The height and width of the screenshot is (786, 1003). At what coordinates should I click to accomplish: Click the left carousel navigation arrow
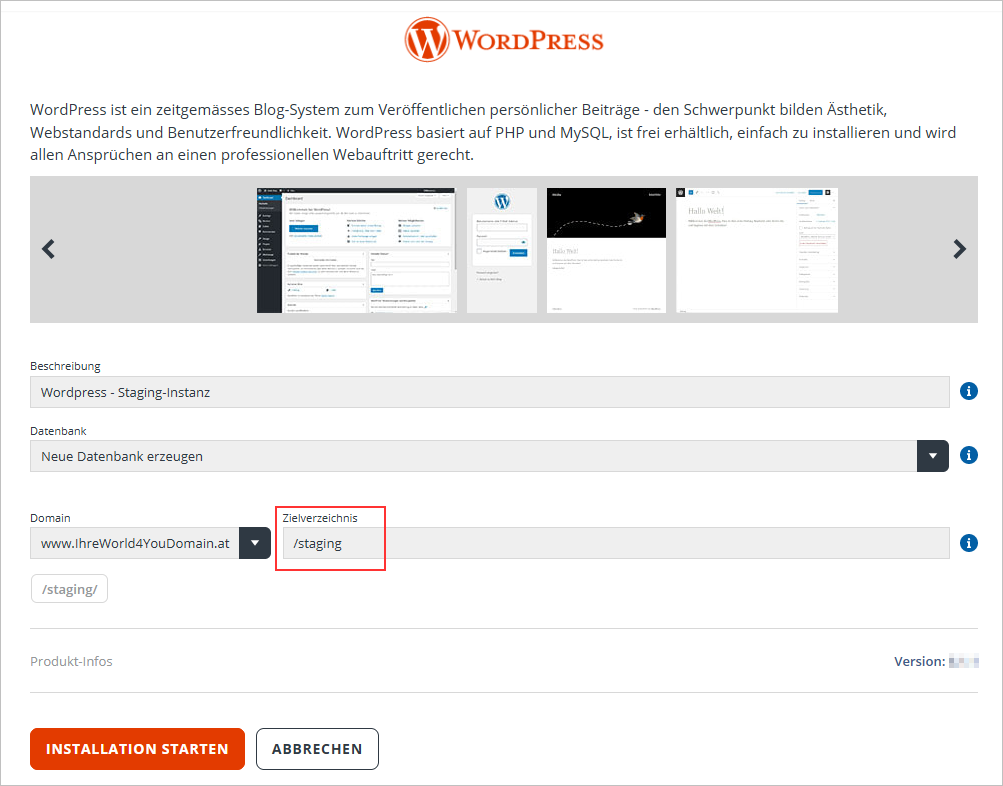click(x=48, y=248)
